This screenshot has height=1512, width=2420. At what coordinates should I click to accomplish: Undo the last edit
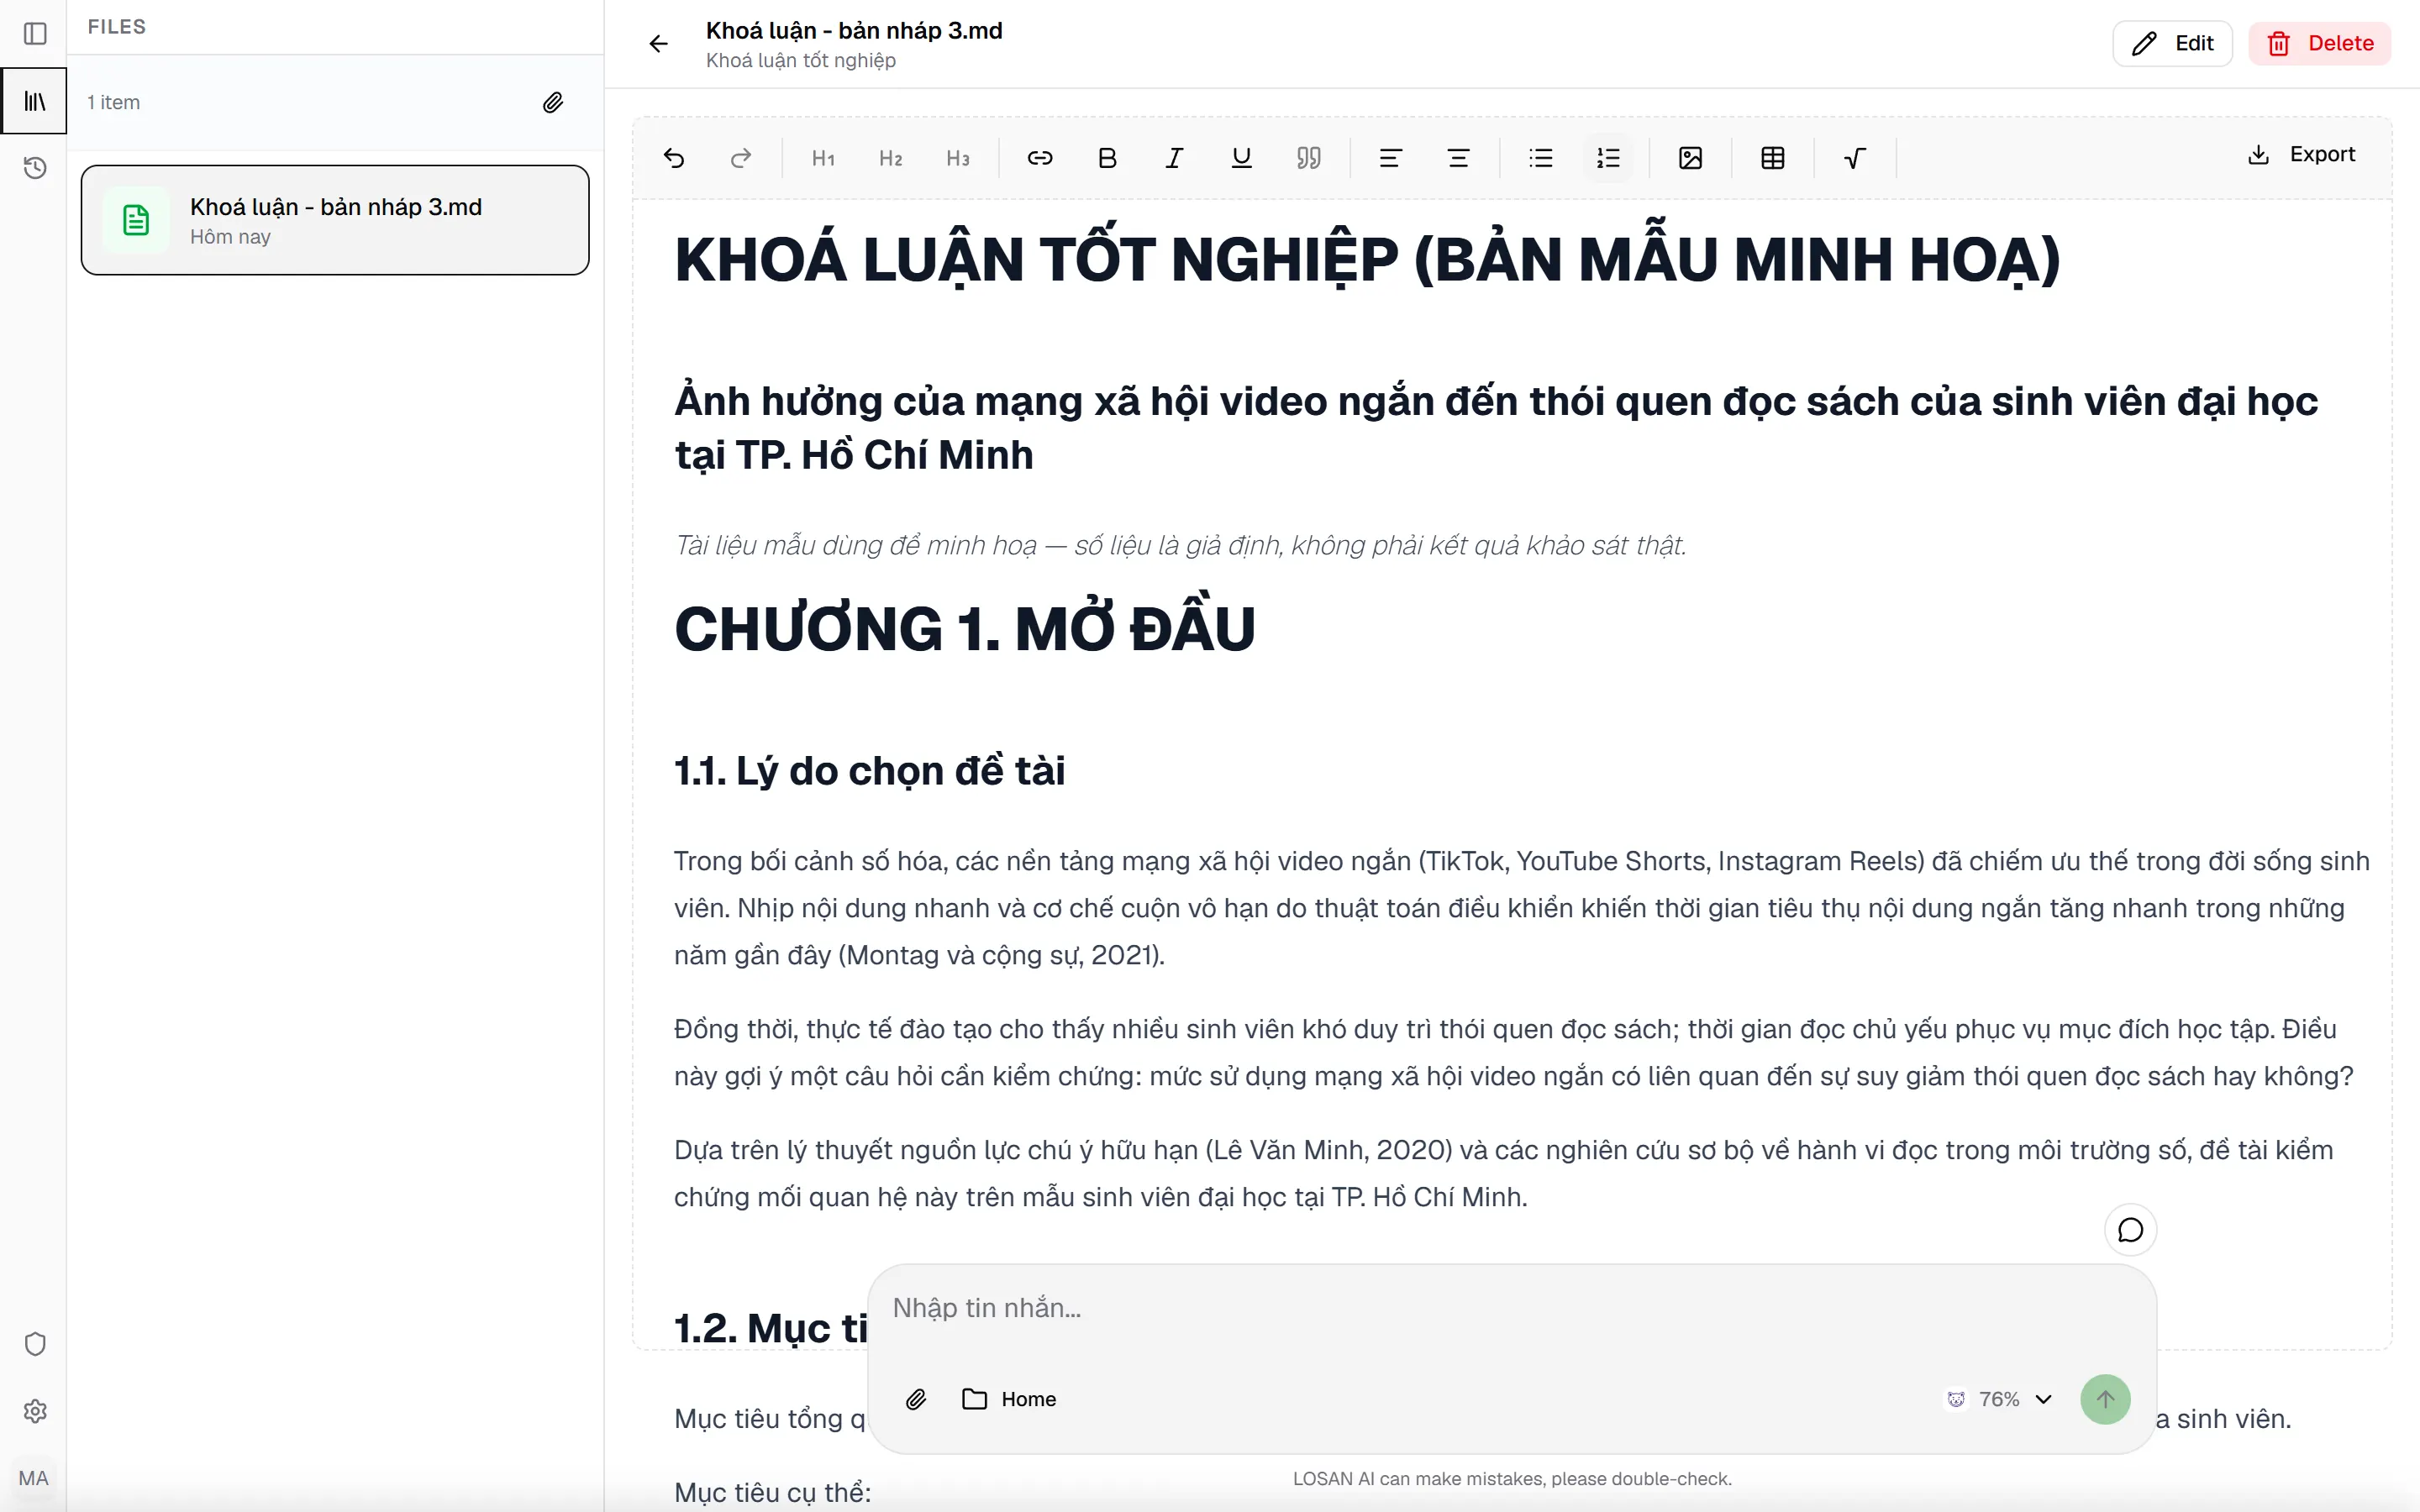673,158
